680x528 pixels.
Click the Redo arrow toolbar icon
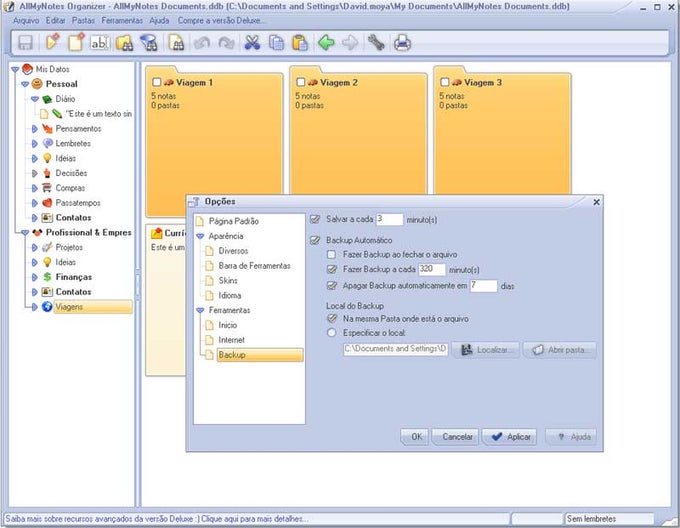(226, 43)
